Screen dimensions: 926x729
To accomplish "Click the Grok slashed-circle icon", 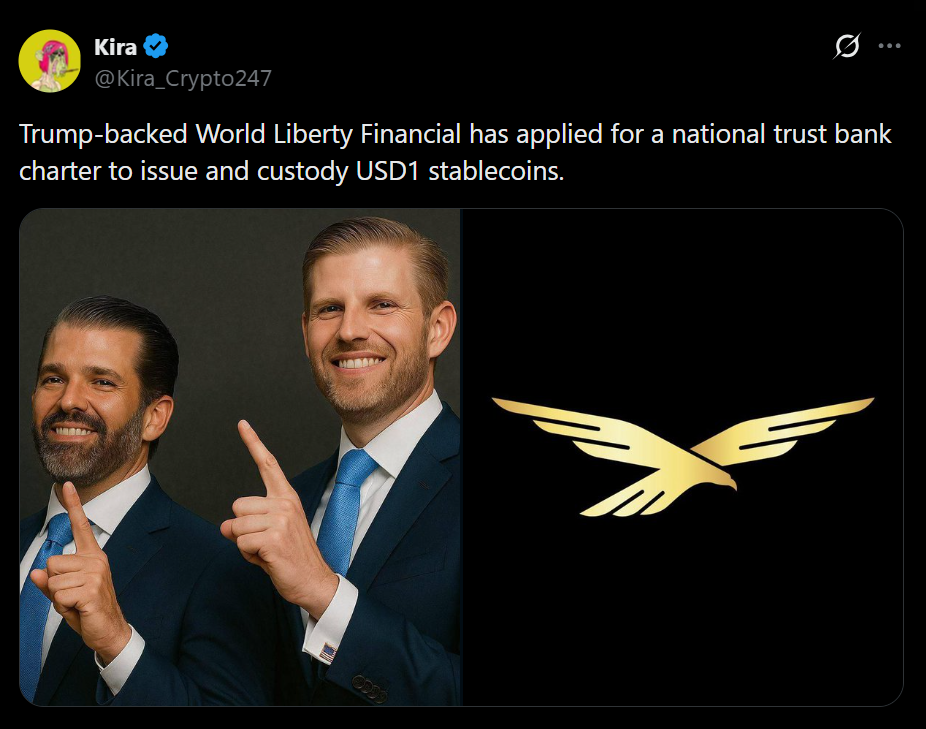I will click(847, 46).
